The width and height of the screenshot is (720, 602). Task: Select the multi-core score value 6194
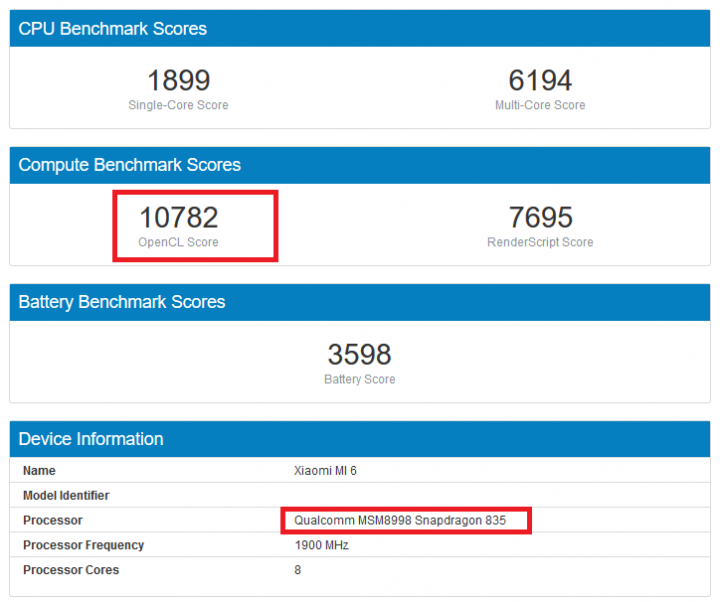click(540, 80)
